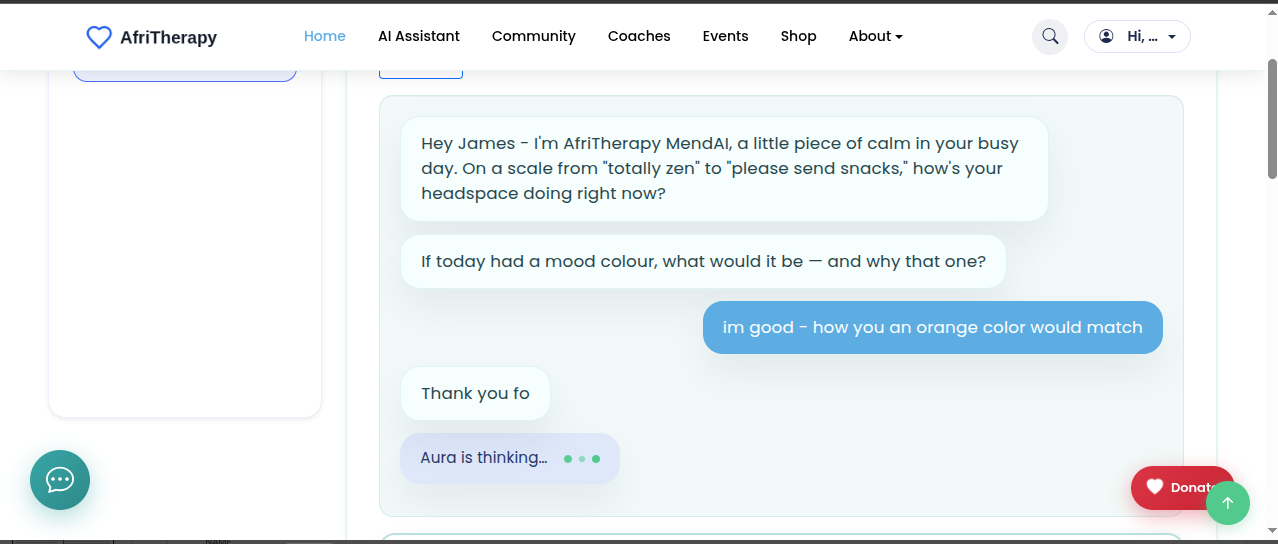Open the "Hi, ..." account dropdown caret
1278x544 pixels.
[x=1172, y=37]
